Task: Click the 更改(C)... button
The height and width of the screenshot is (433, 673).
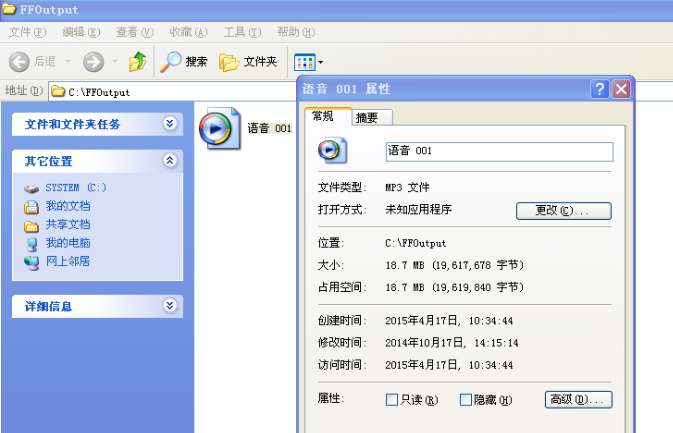Action: pyautogui.click(x=563, y=210)
